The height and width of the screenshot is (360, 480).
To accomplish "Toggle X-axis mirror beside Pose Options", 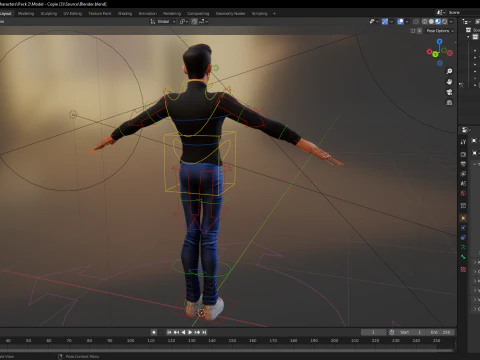I will point(420,31).
